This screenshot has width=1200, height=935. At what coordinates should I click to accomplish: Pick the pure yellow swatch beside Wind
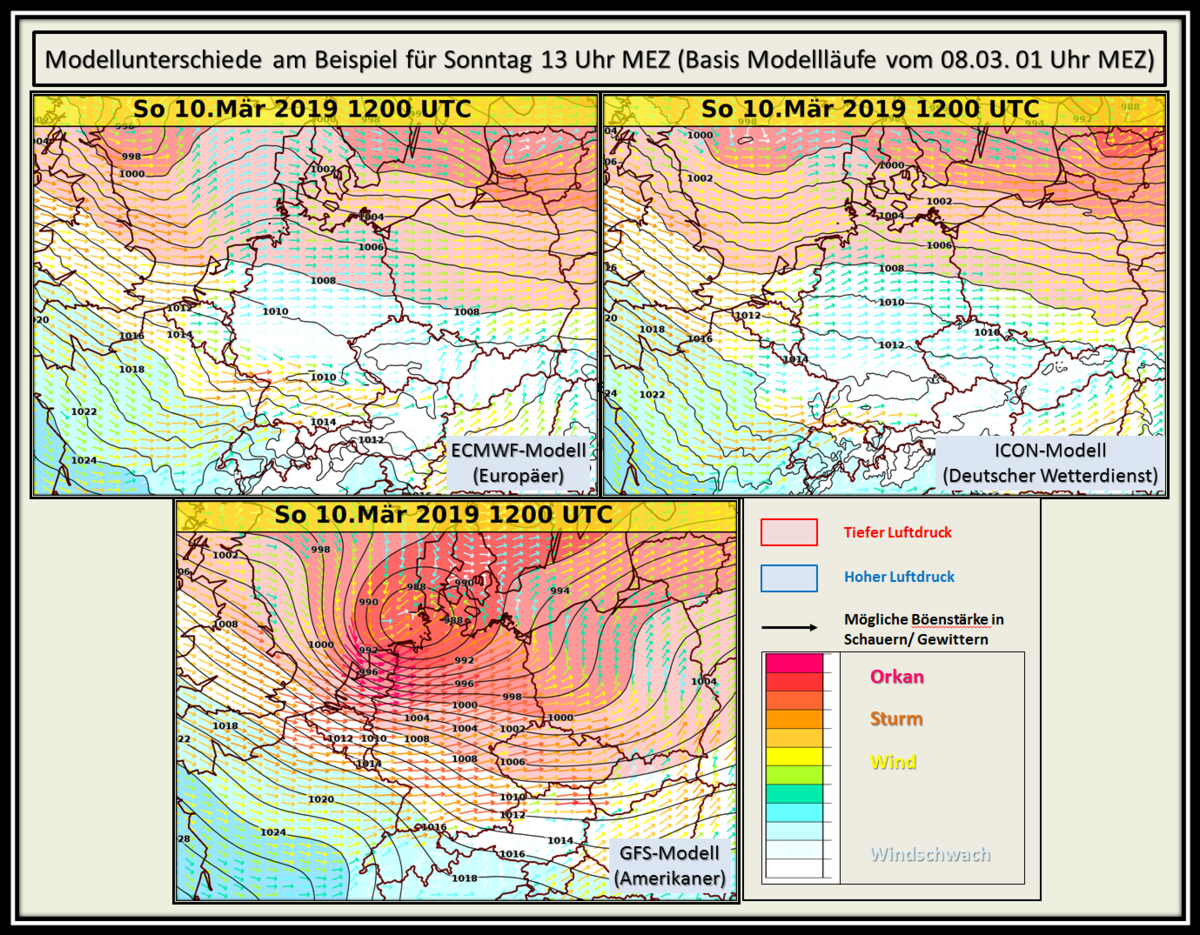pos(793,757)
